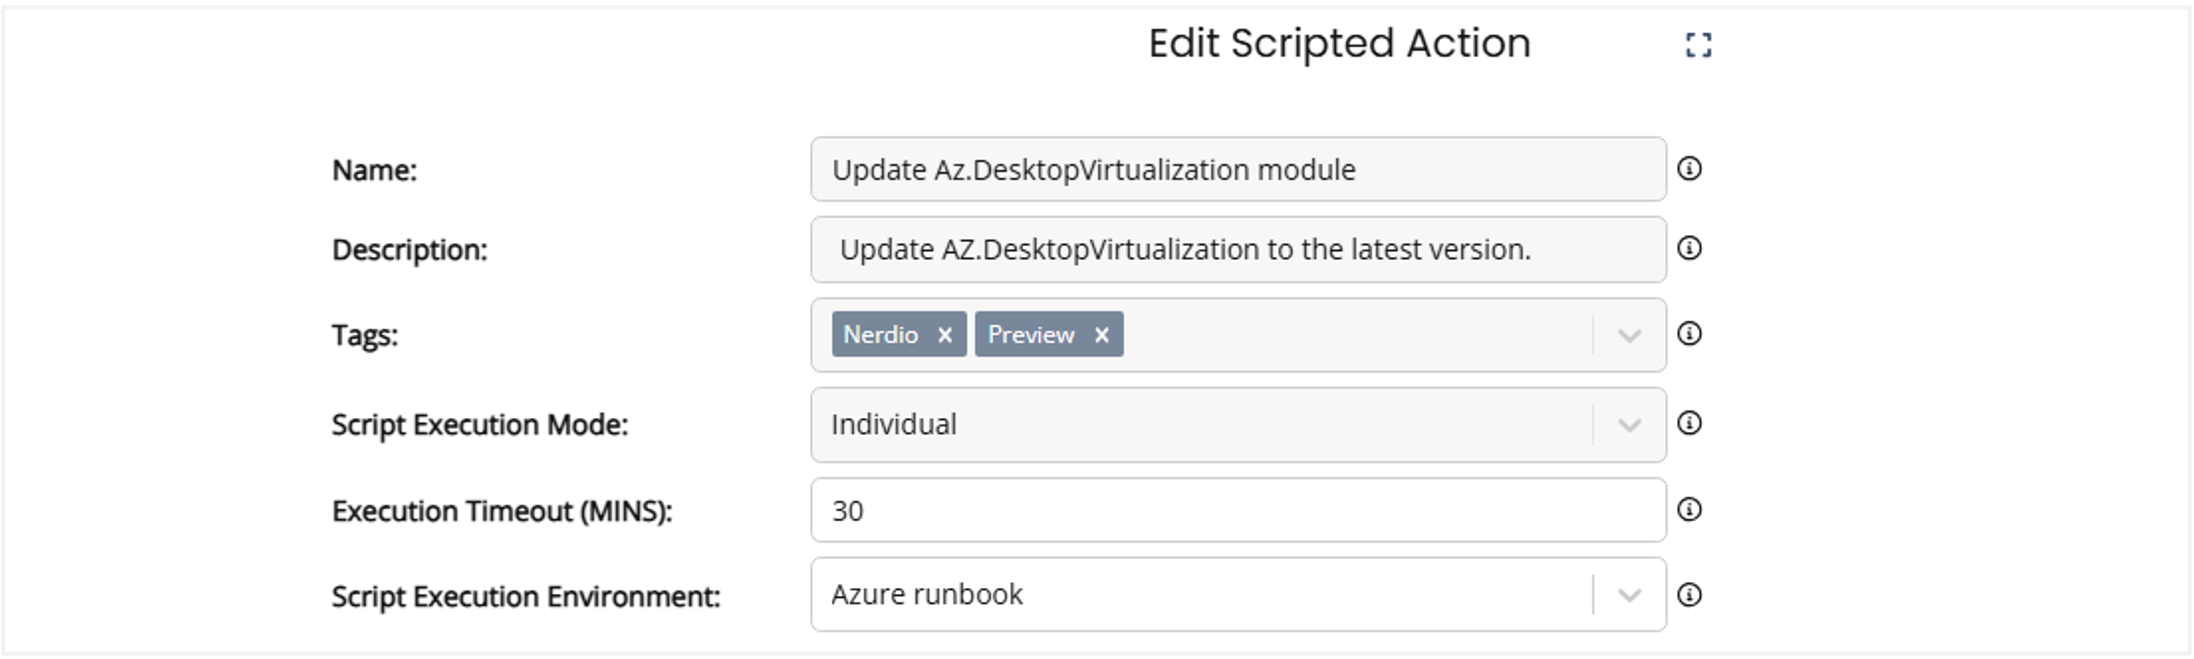Expand the Script Execution Mode chevron
2194x659 pixels.
1629,426
